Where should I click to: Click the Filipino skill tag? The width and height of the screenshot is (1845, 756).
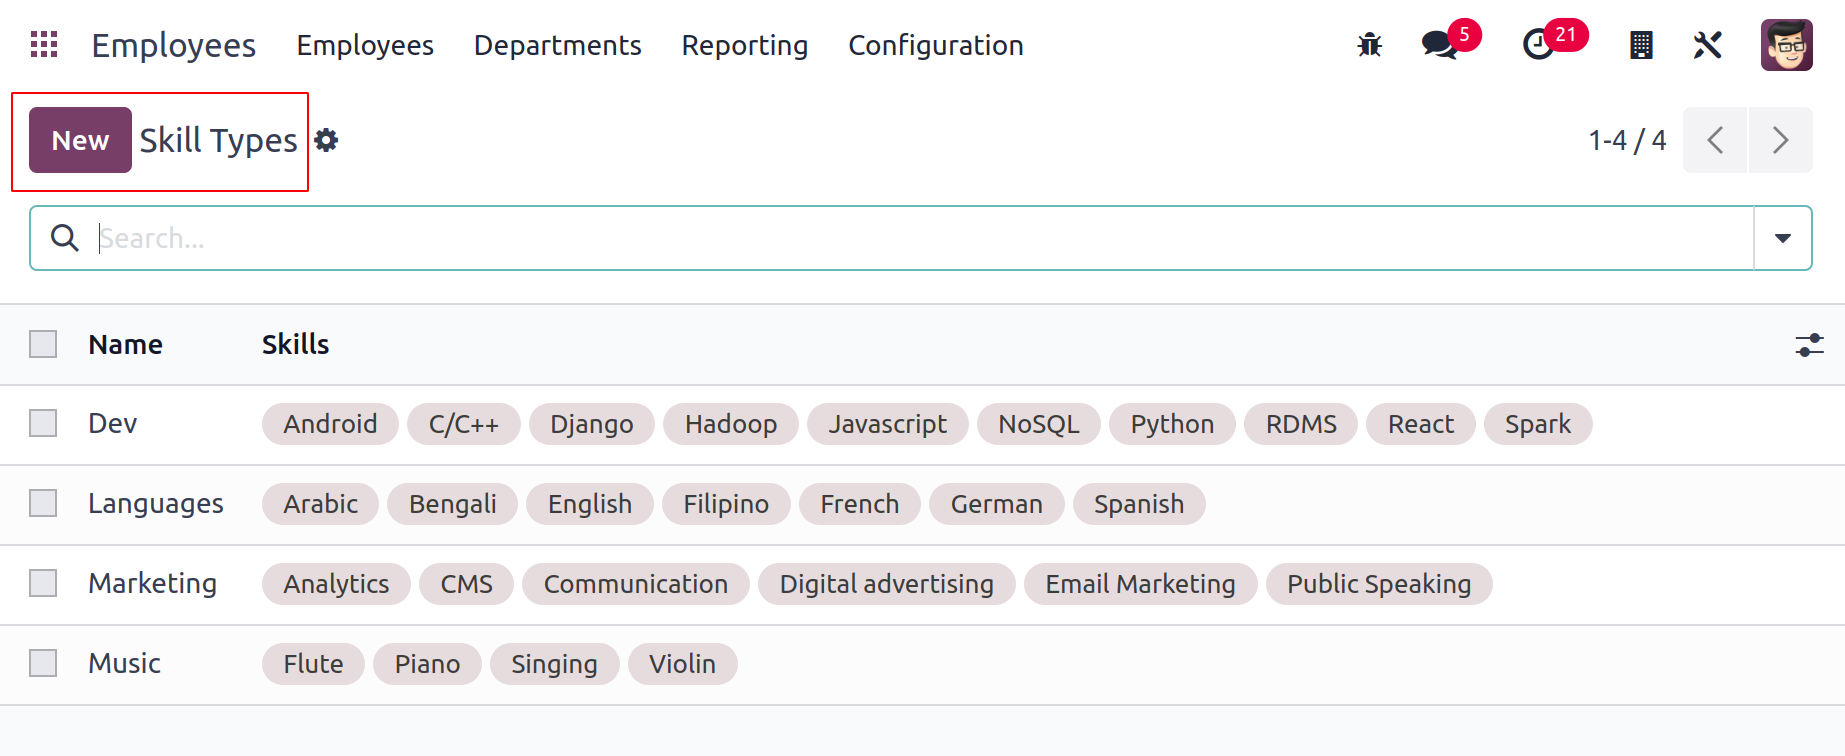pyautogui.click(x=726, y=504)
